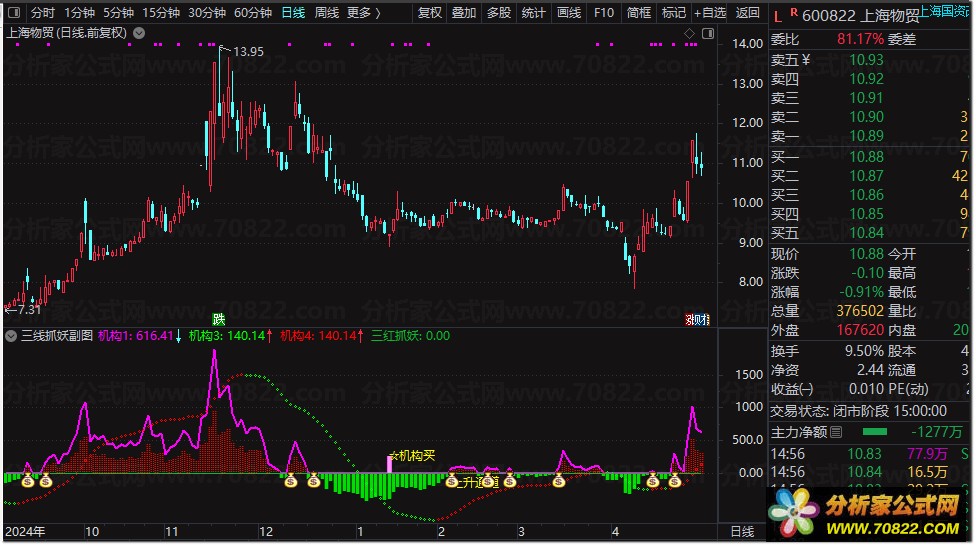
Task: Open the 统计 statistics tool
Action: (533, 12)
